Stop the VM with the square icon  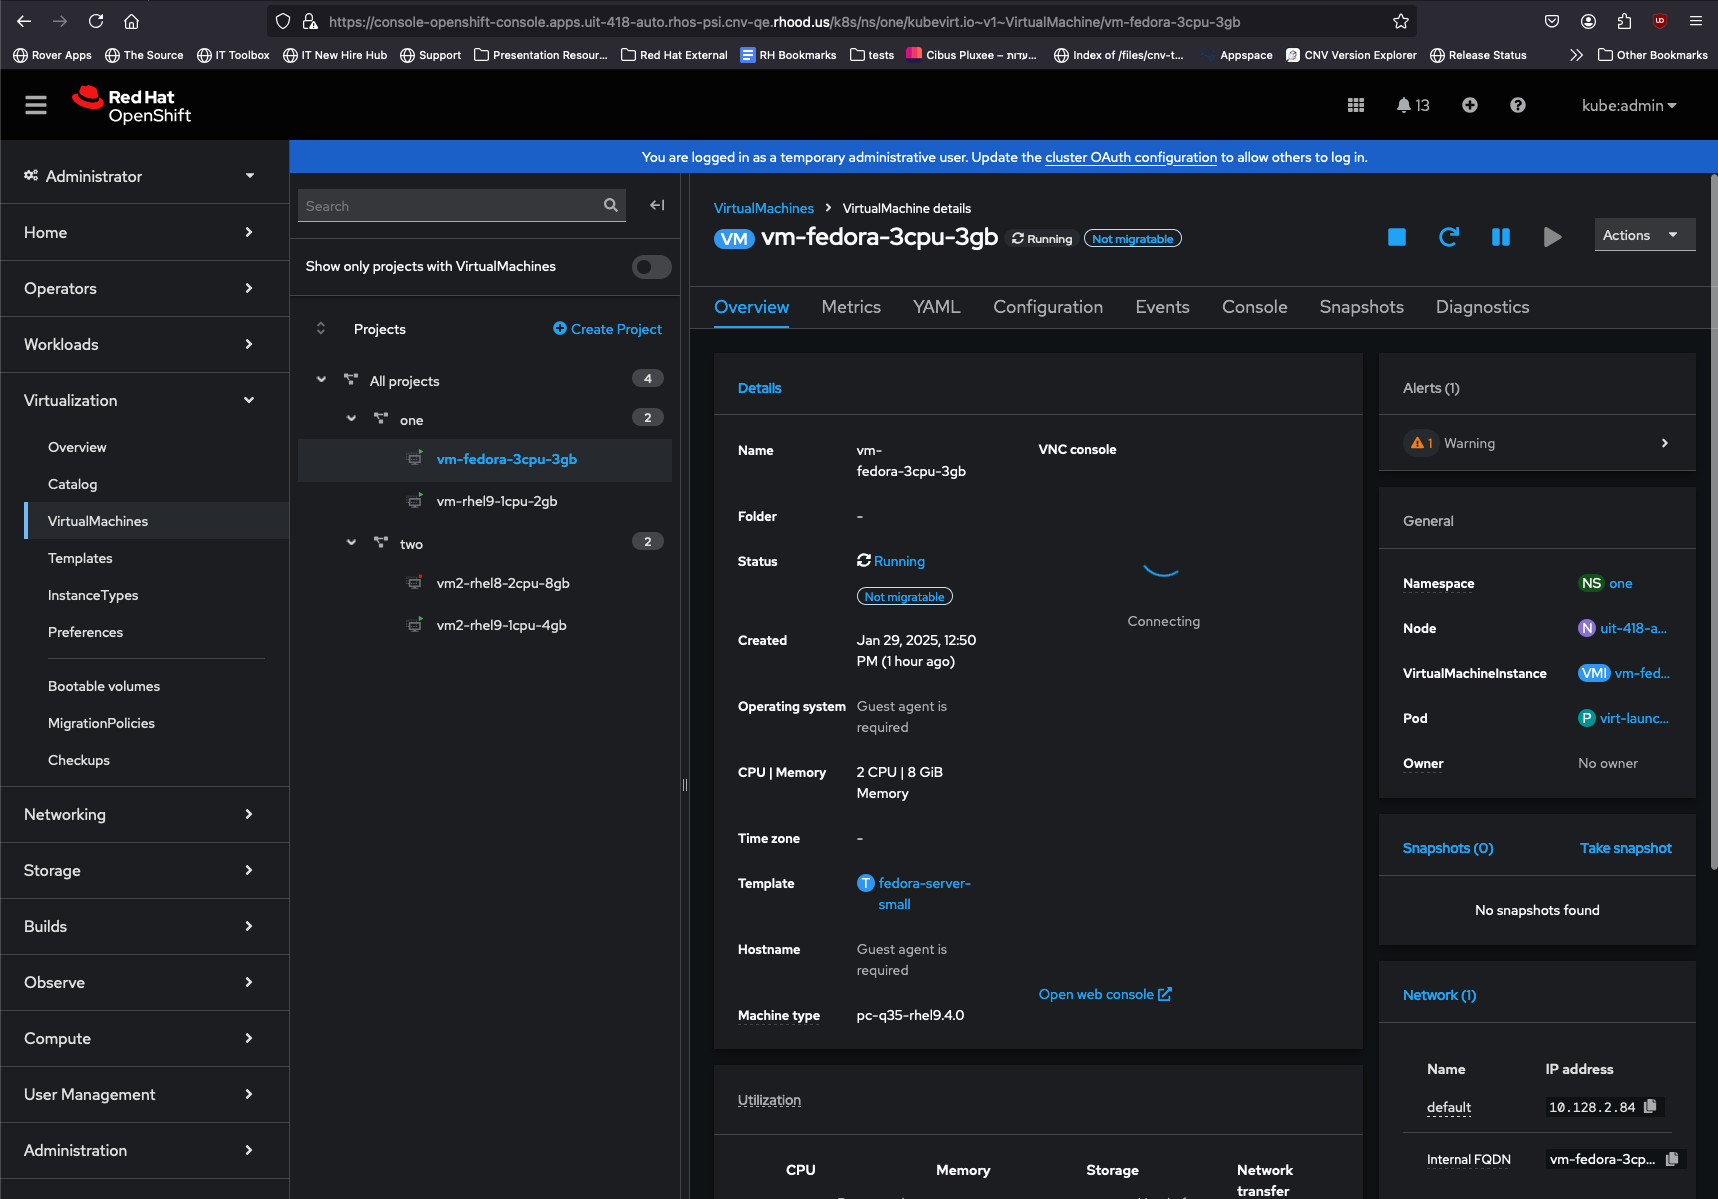click(x=1396, y=237)
